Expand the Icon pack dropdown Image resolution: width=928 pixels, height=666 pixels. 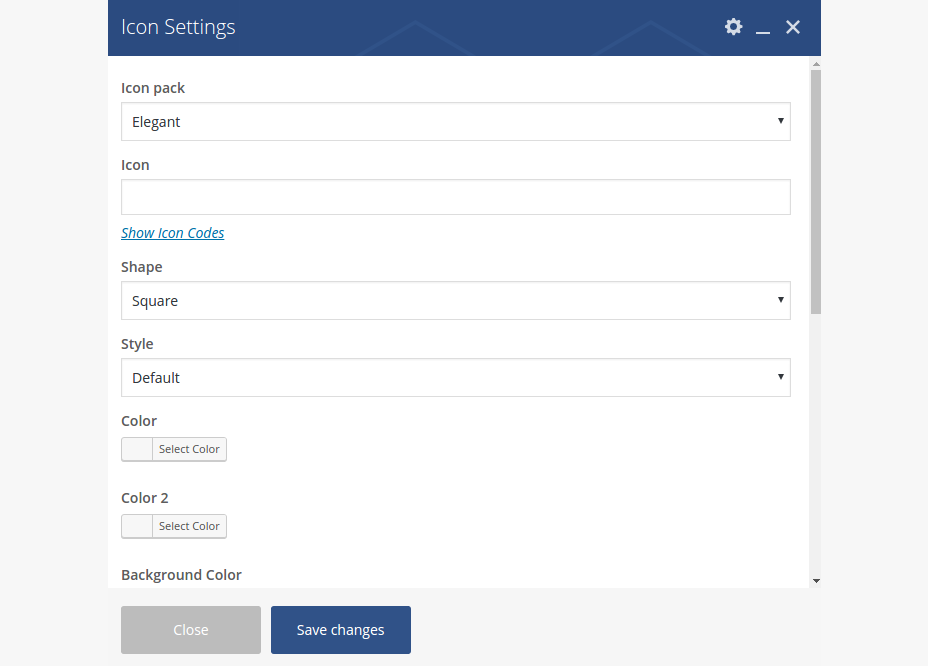click(x=455, y=122)
